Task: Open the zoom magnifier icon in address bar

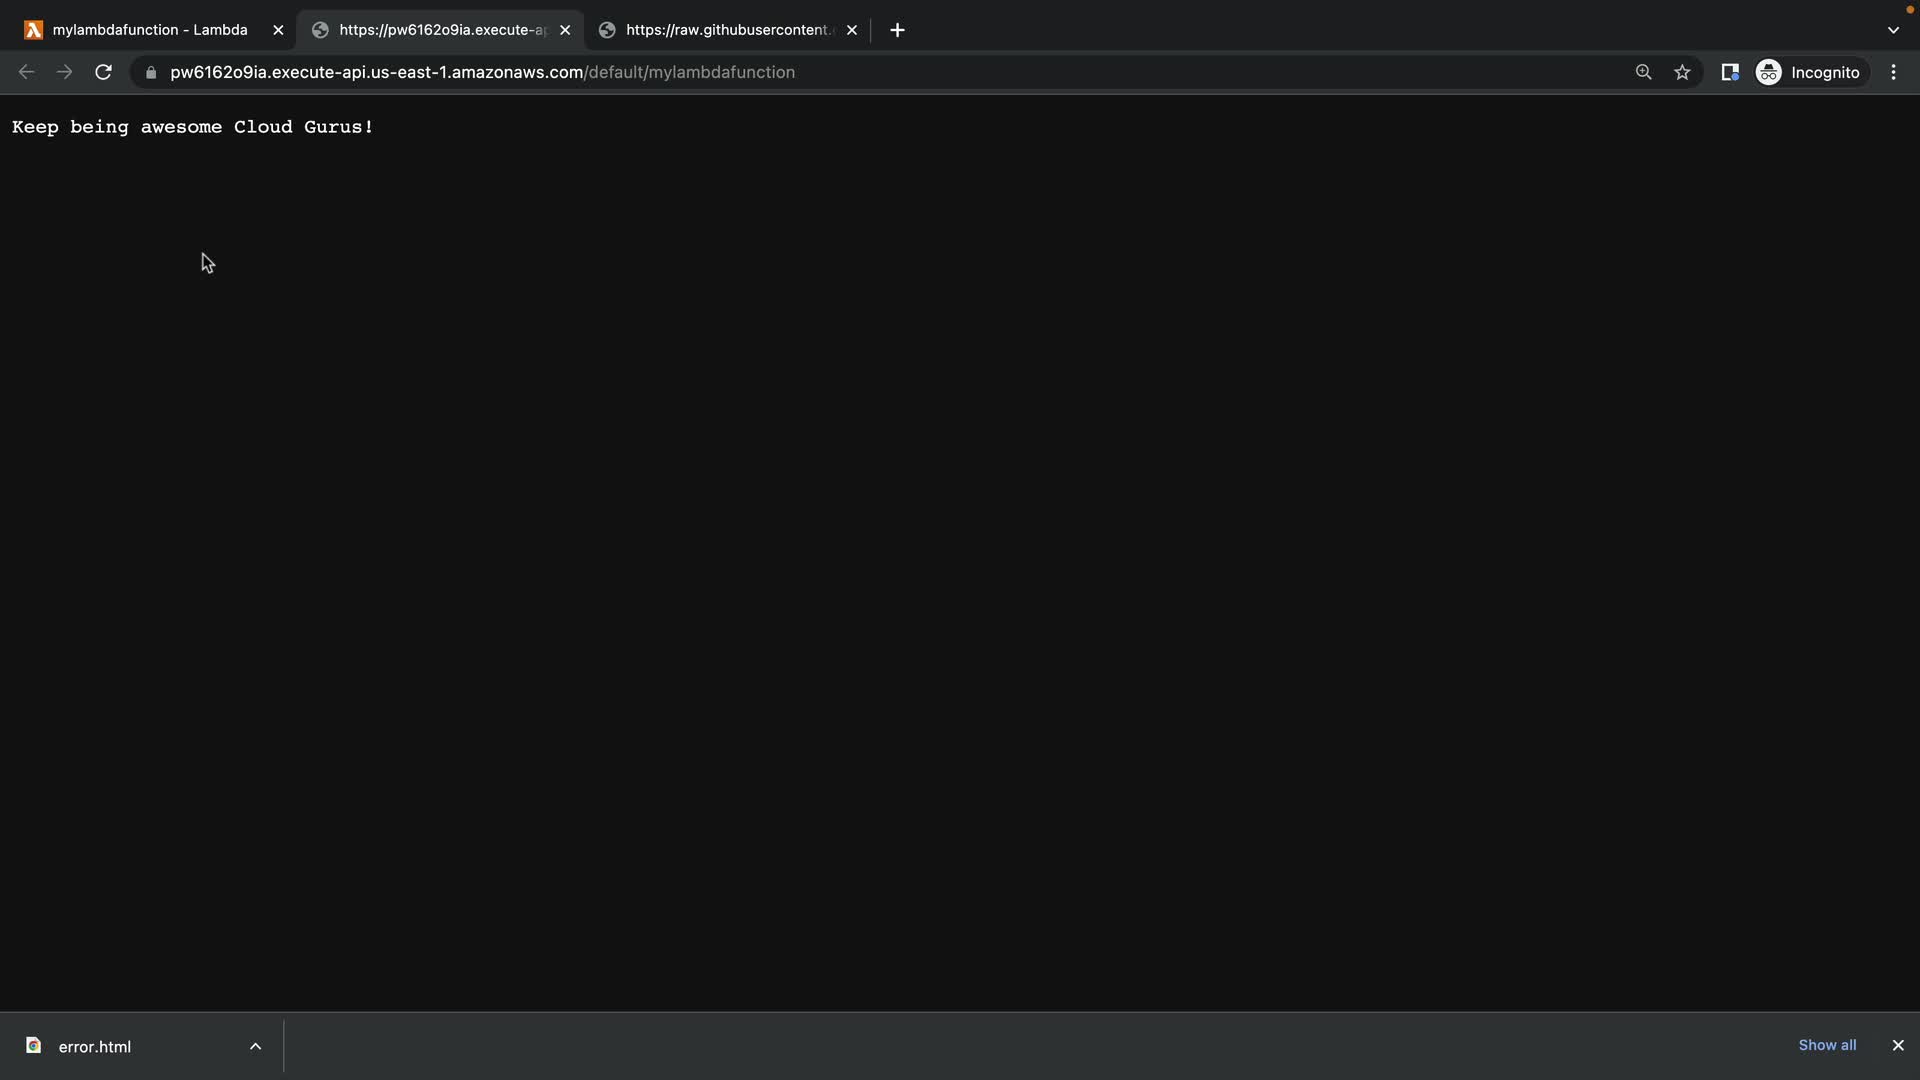Action: click(1643, 72)
